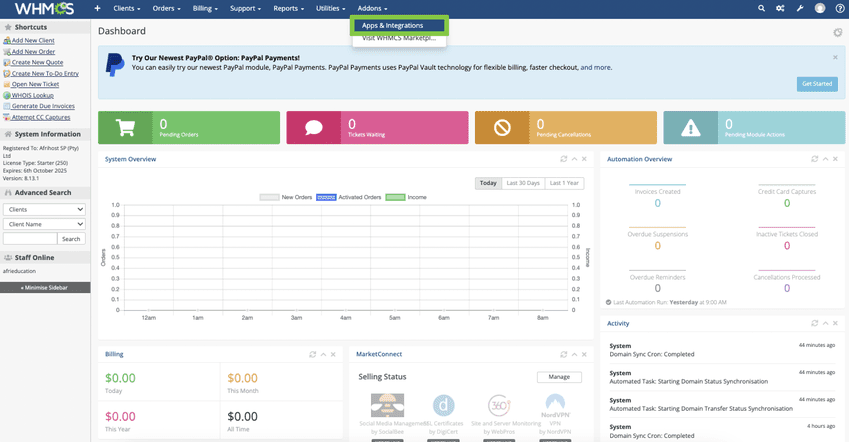The width and height of the screenshot is (849, 442).
Task: Click the Advanced Search text field
Action: point(30,239)
